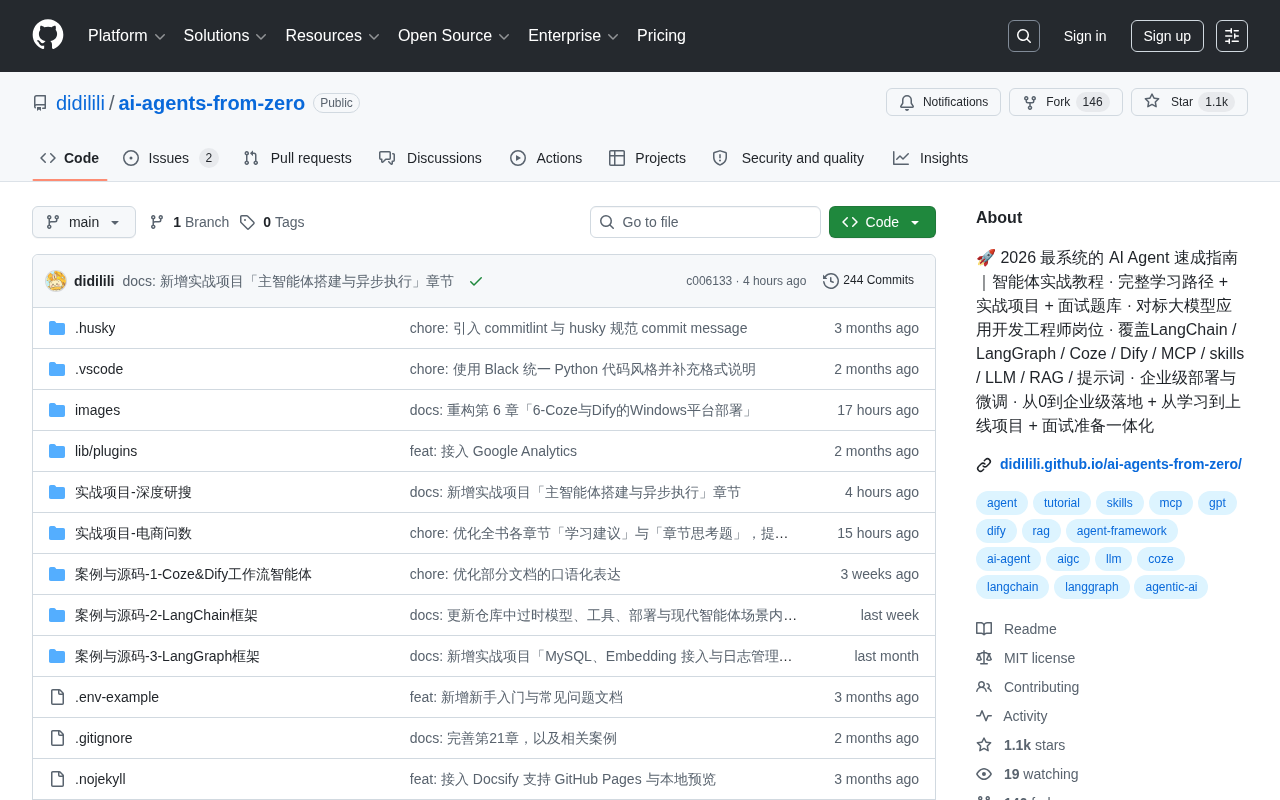Switch to the Issues tab
This screenshot has height=800, width=1280.
click(x=170, y=158)
